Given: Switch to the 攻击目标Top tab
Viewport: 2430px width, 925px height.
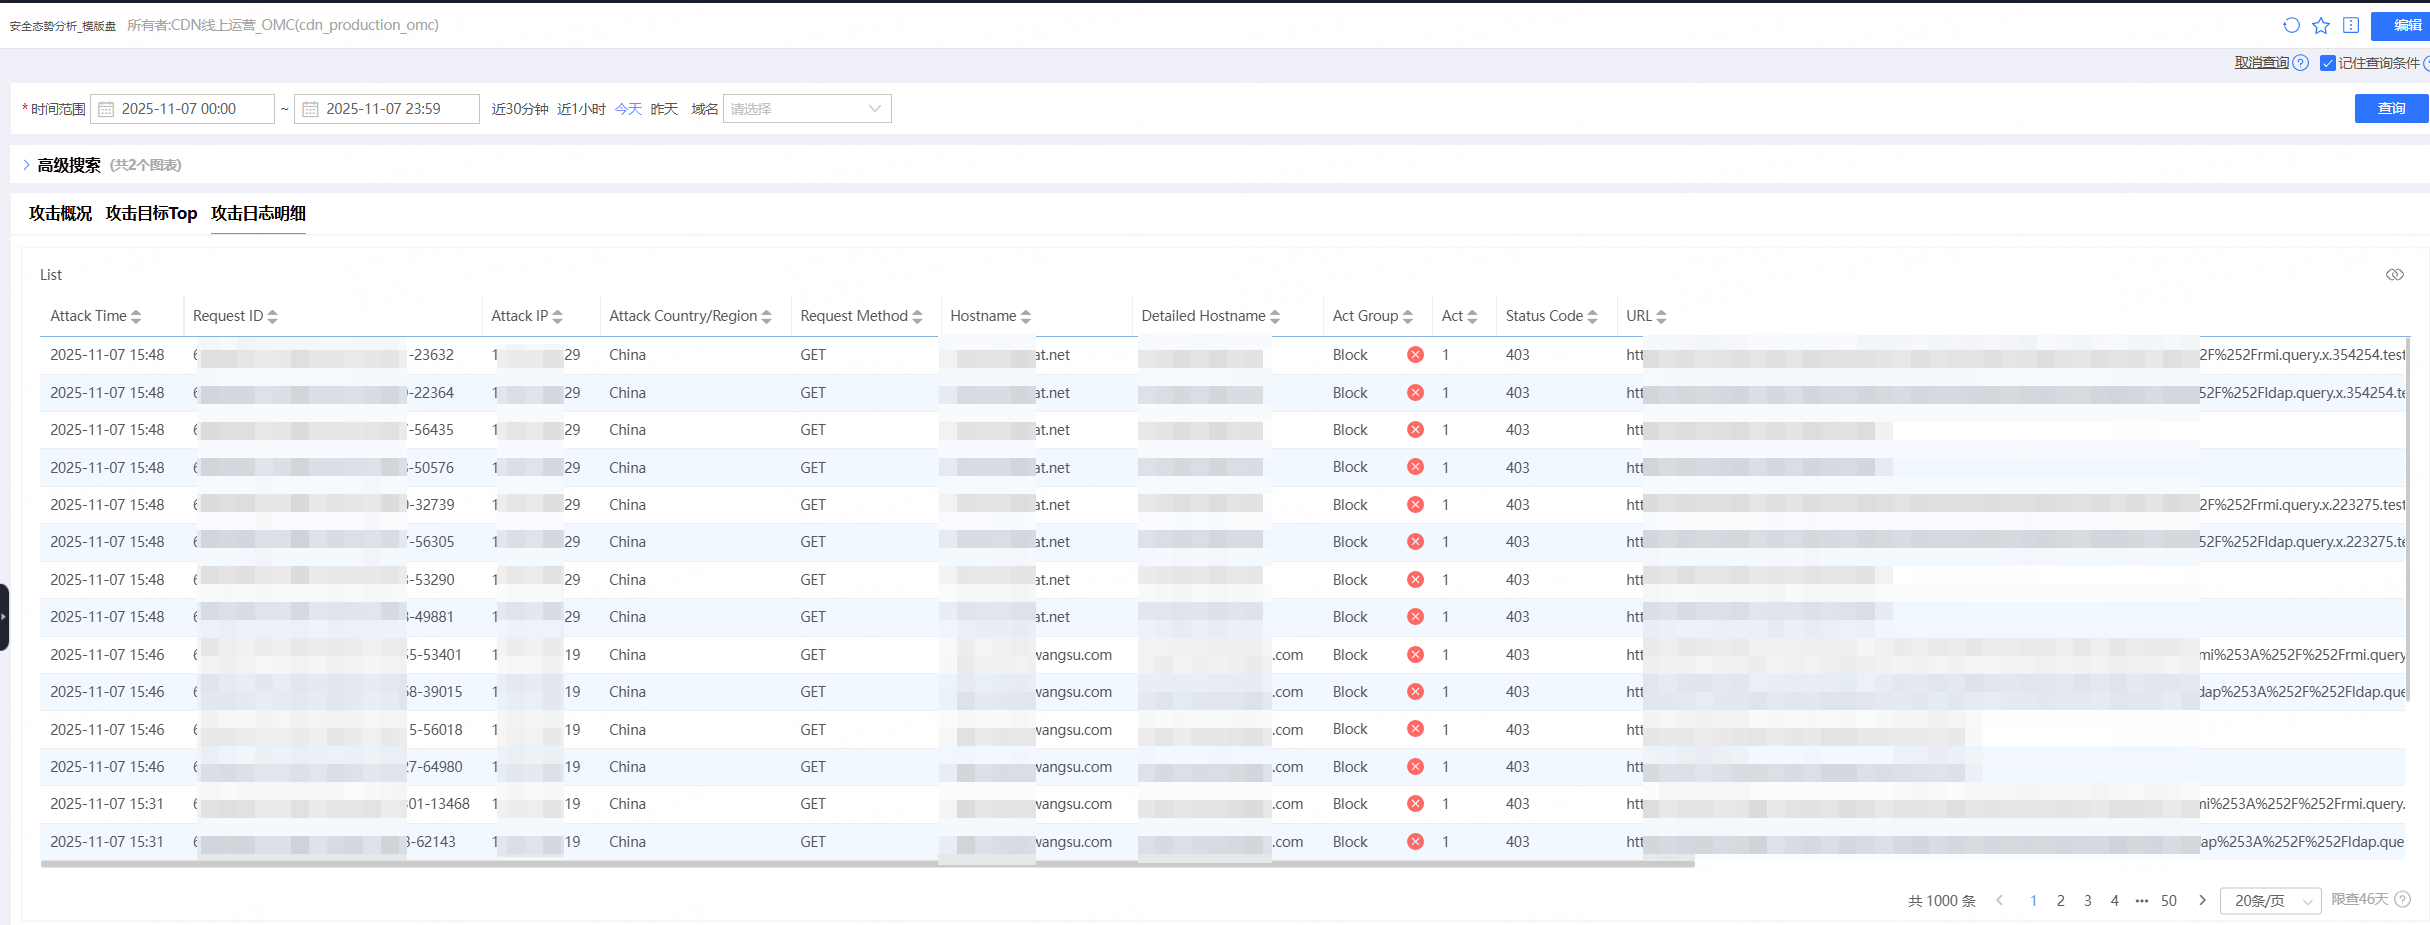Looking at the screenshot, I should [151, 213].
